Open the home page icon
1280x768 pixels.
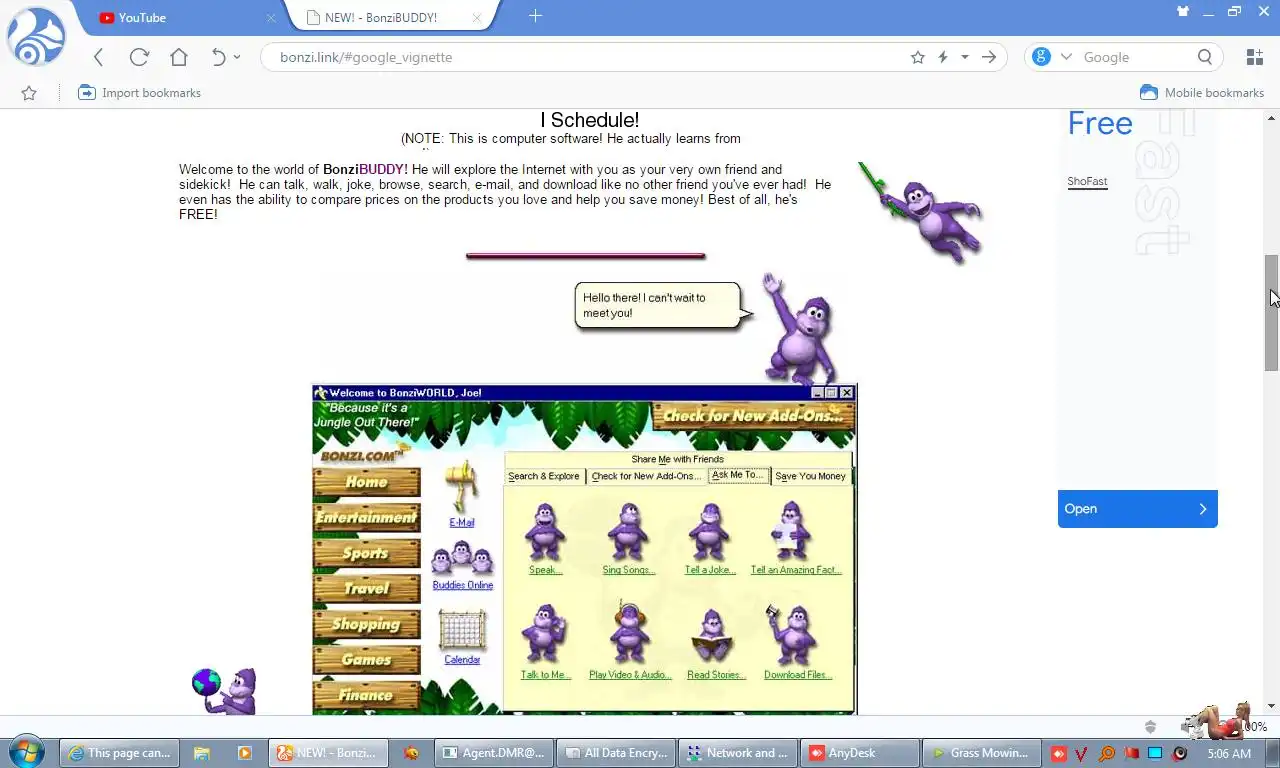click(179, 57)
